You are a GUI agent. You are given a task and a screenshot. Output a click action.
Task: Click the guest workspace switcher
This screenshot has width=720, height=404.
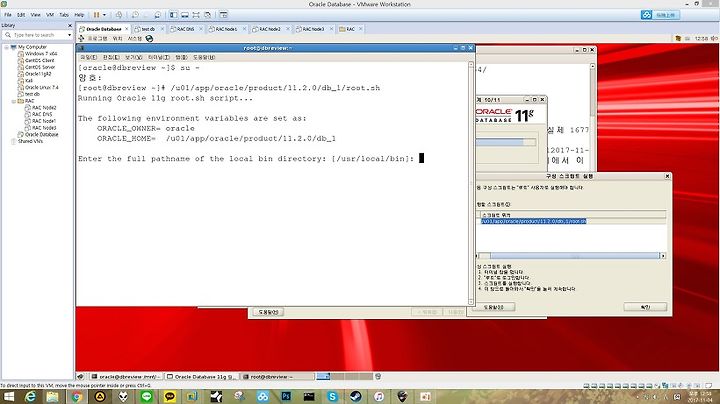click(x=343, y=376)
